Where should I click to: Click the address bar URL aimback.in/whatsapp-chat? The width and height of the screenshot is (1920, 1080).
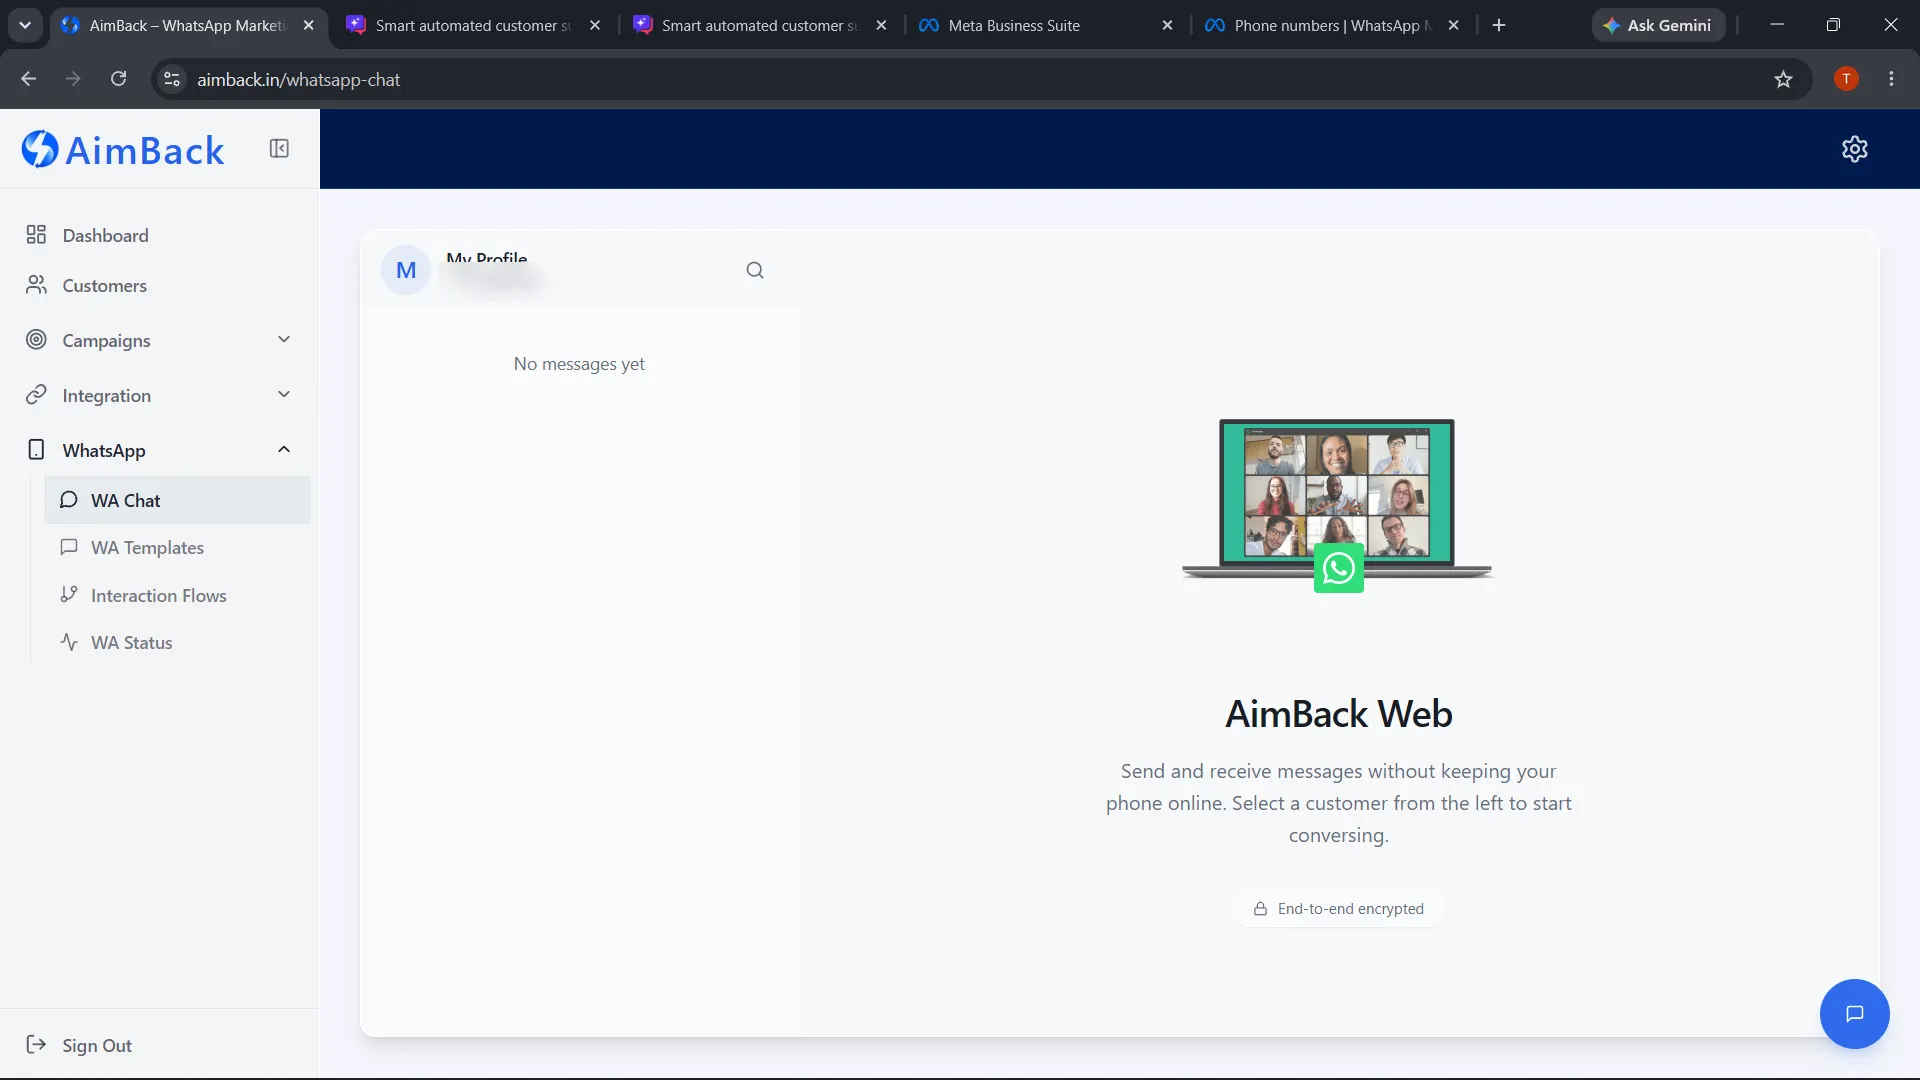click(298, 80)
